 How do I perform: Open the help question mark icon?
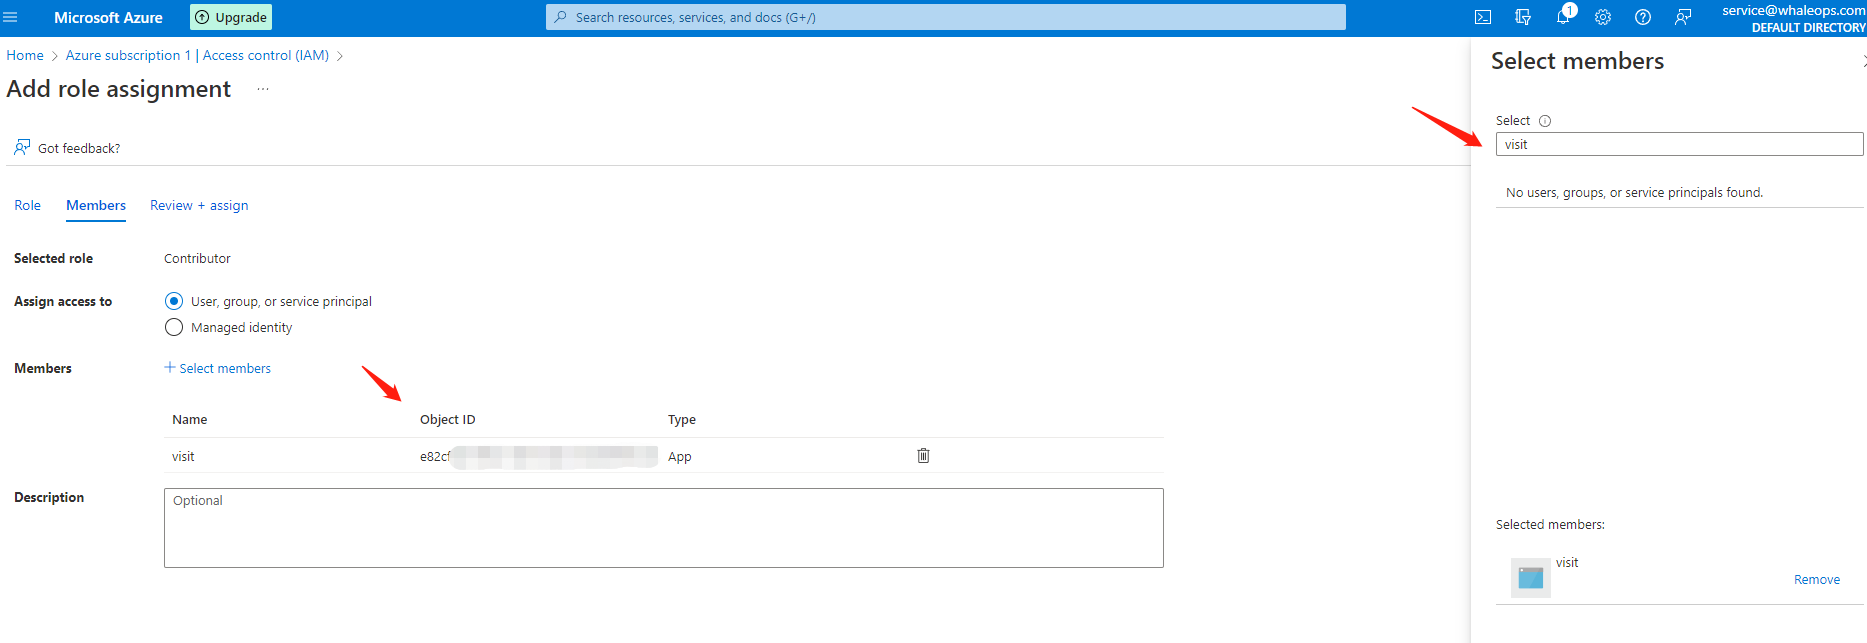click(1643, 17)
